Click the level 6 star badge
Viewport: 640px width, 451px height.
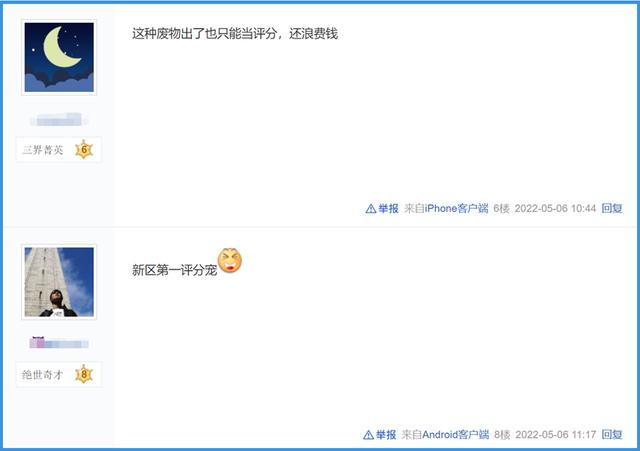point(84,149)
